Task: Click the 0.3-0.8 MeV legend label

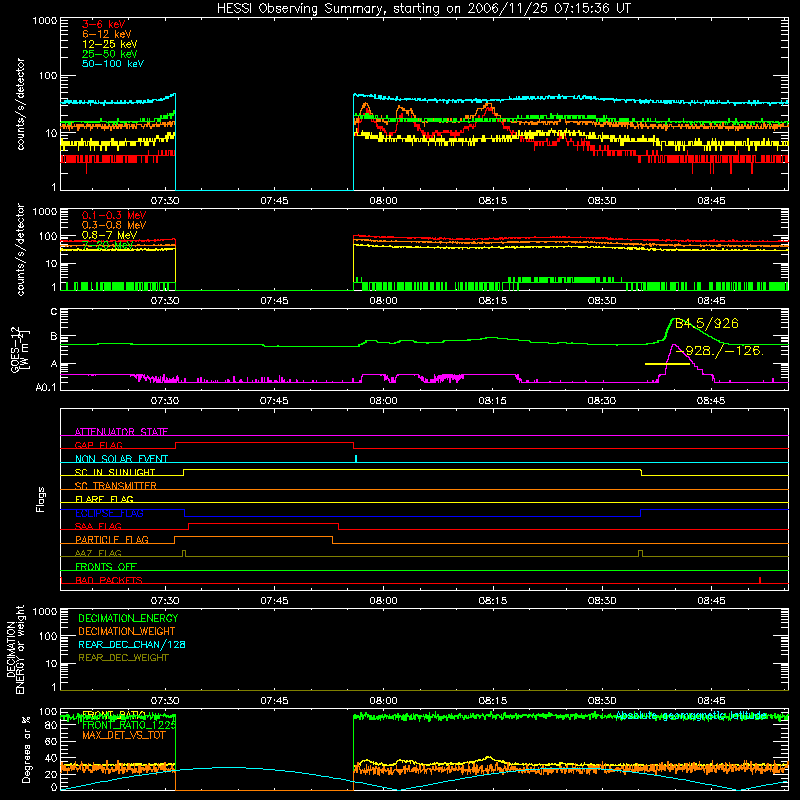Action: coord(114,225)
